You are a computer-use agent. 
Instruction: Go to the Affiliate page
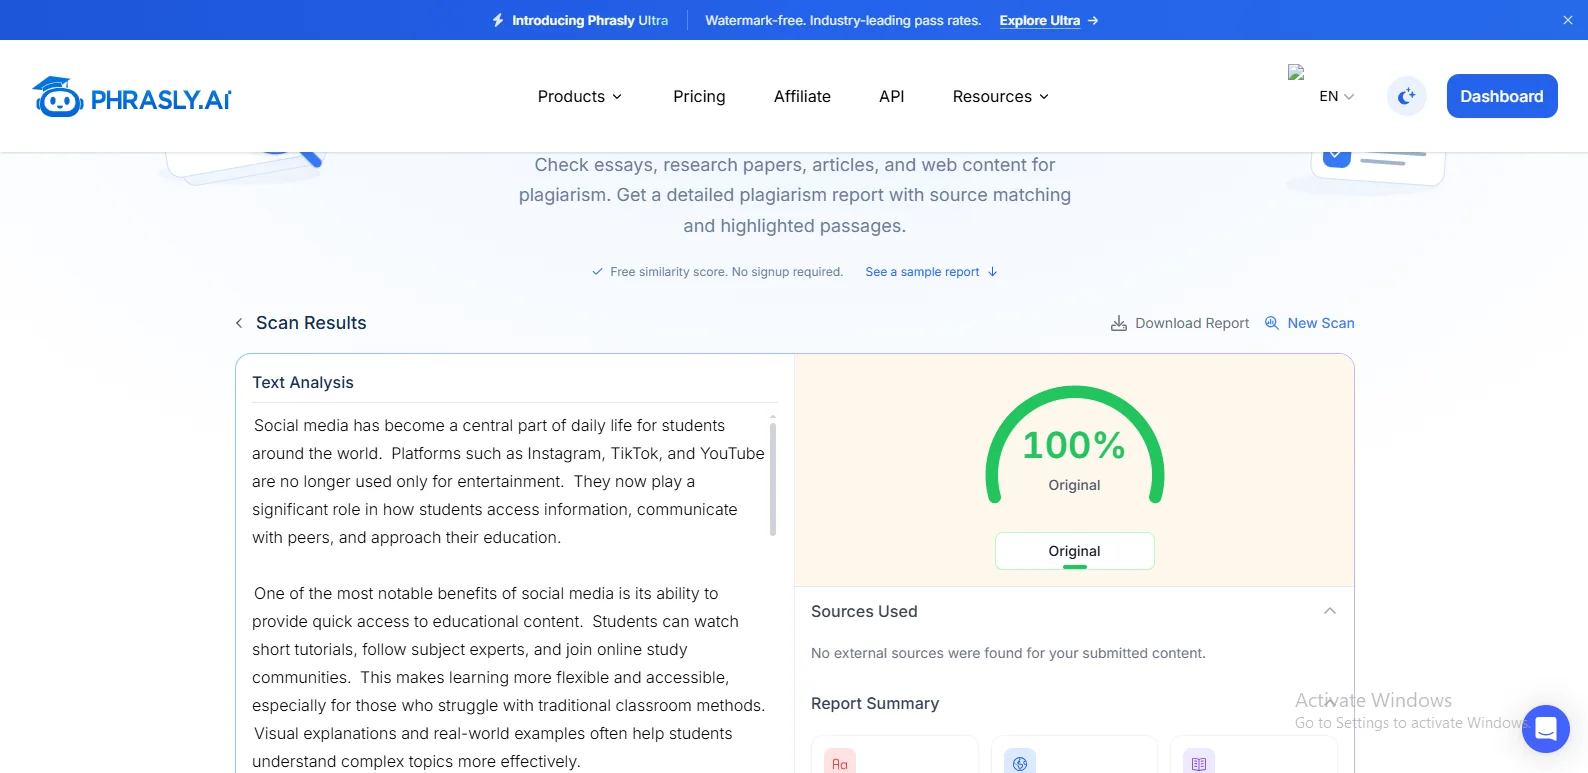pyautogui.click(x=802, y=96)
